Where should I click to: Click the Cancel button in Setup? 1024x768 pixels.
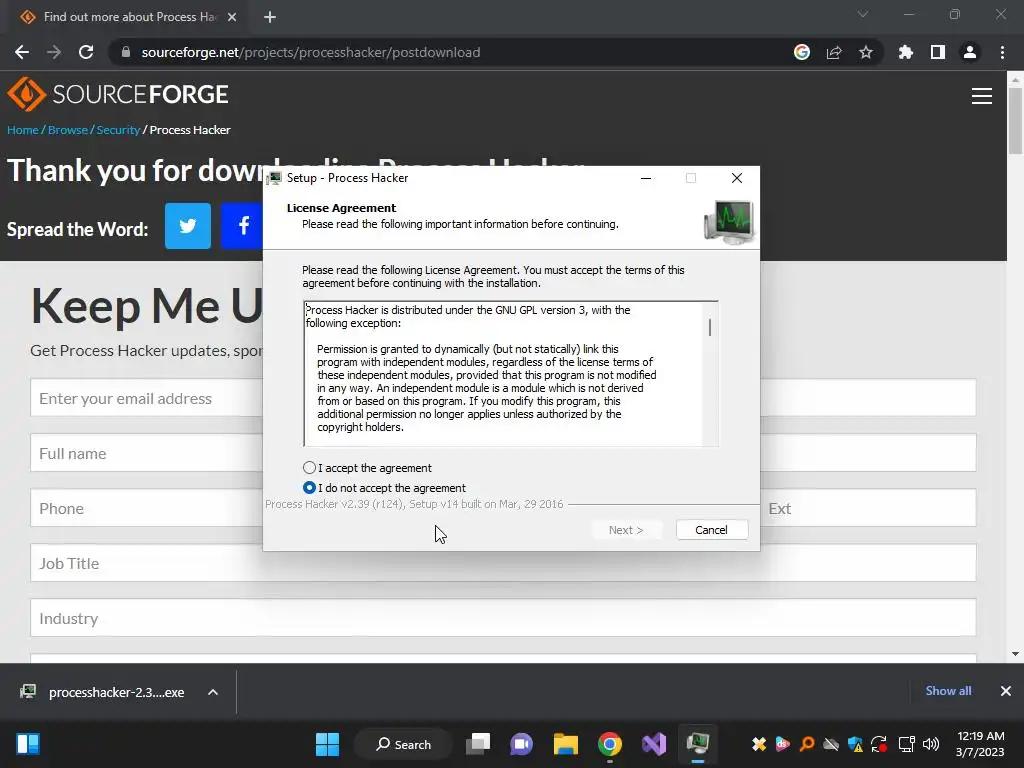point(711,530)
